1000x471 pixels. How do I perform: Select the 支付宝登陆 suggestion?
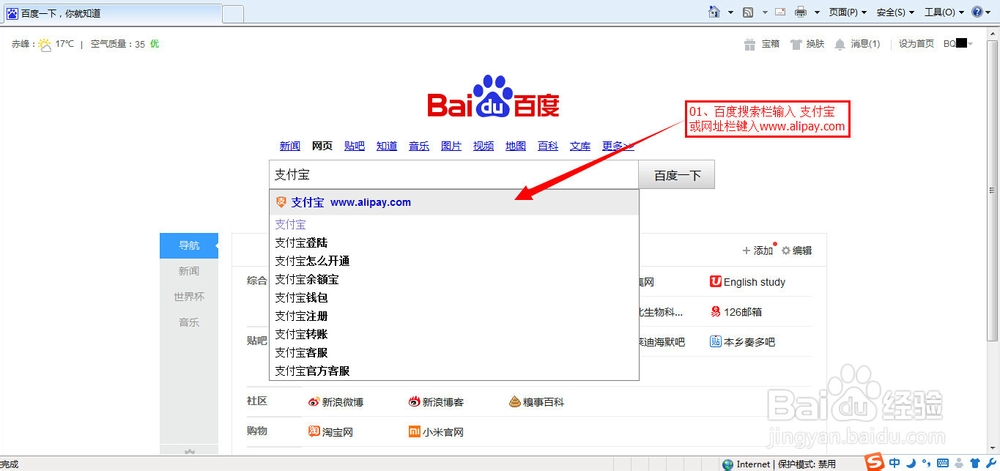click(x=454, y=243)
